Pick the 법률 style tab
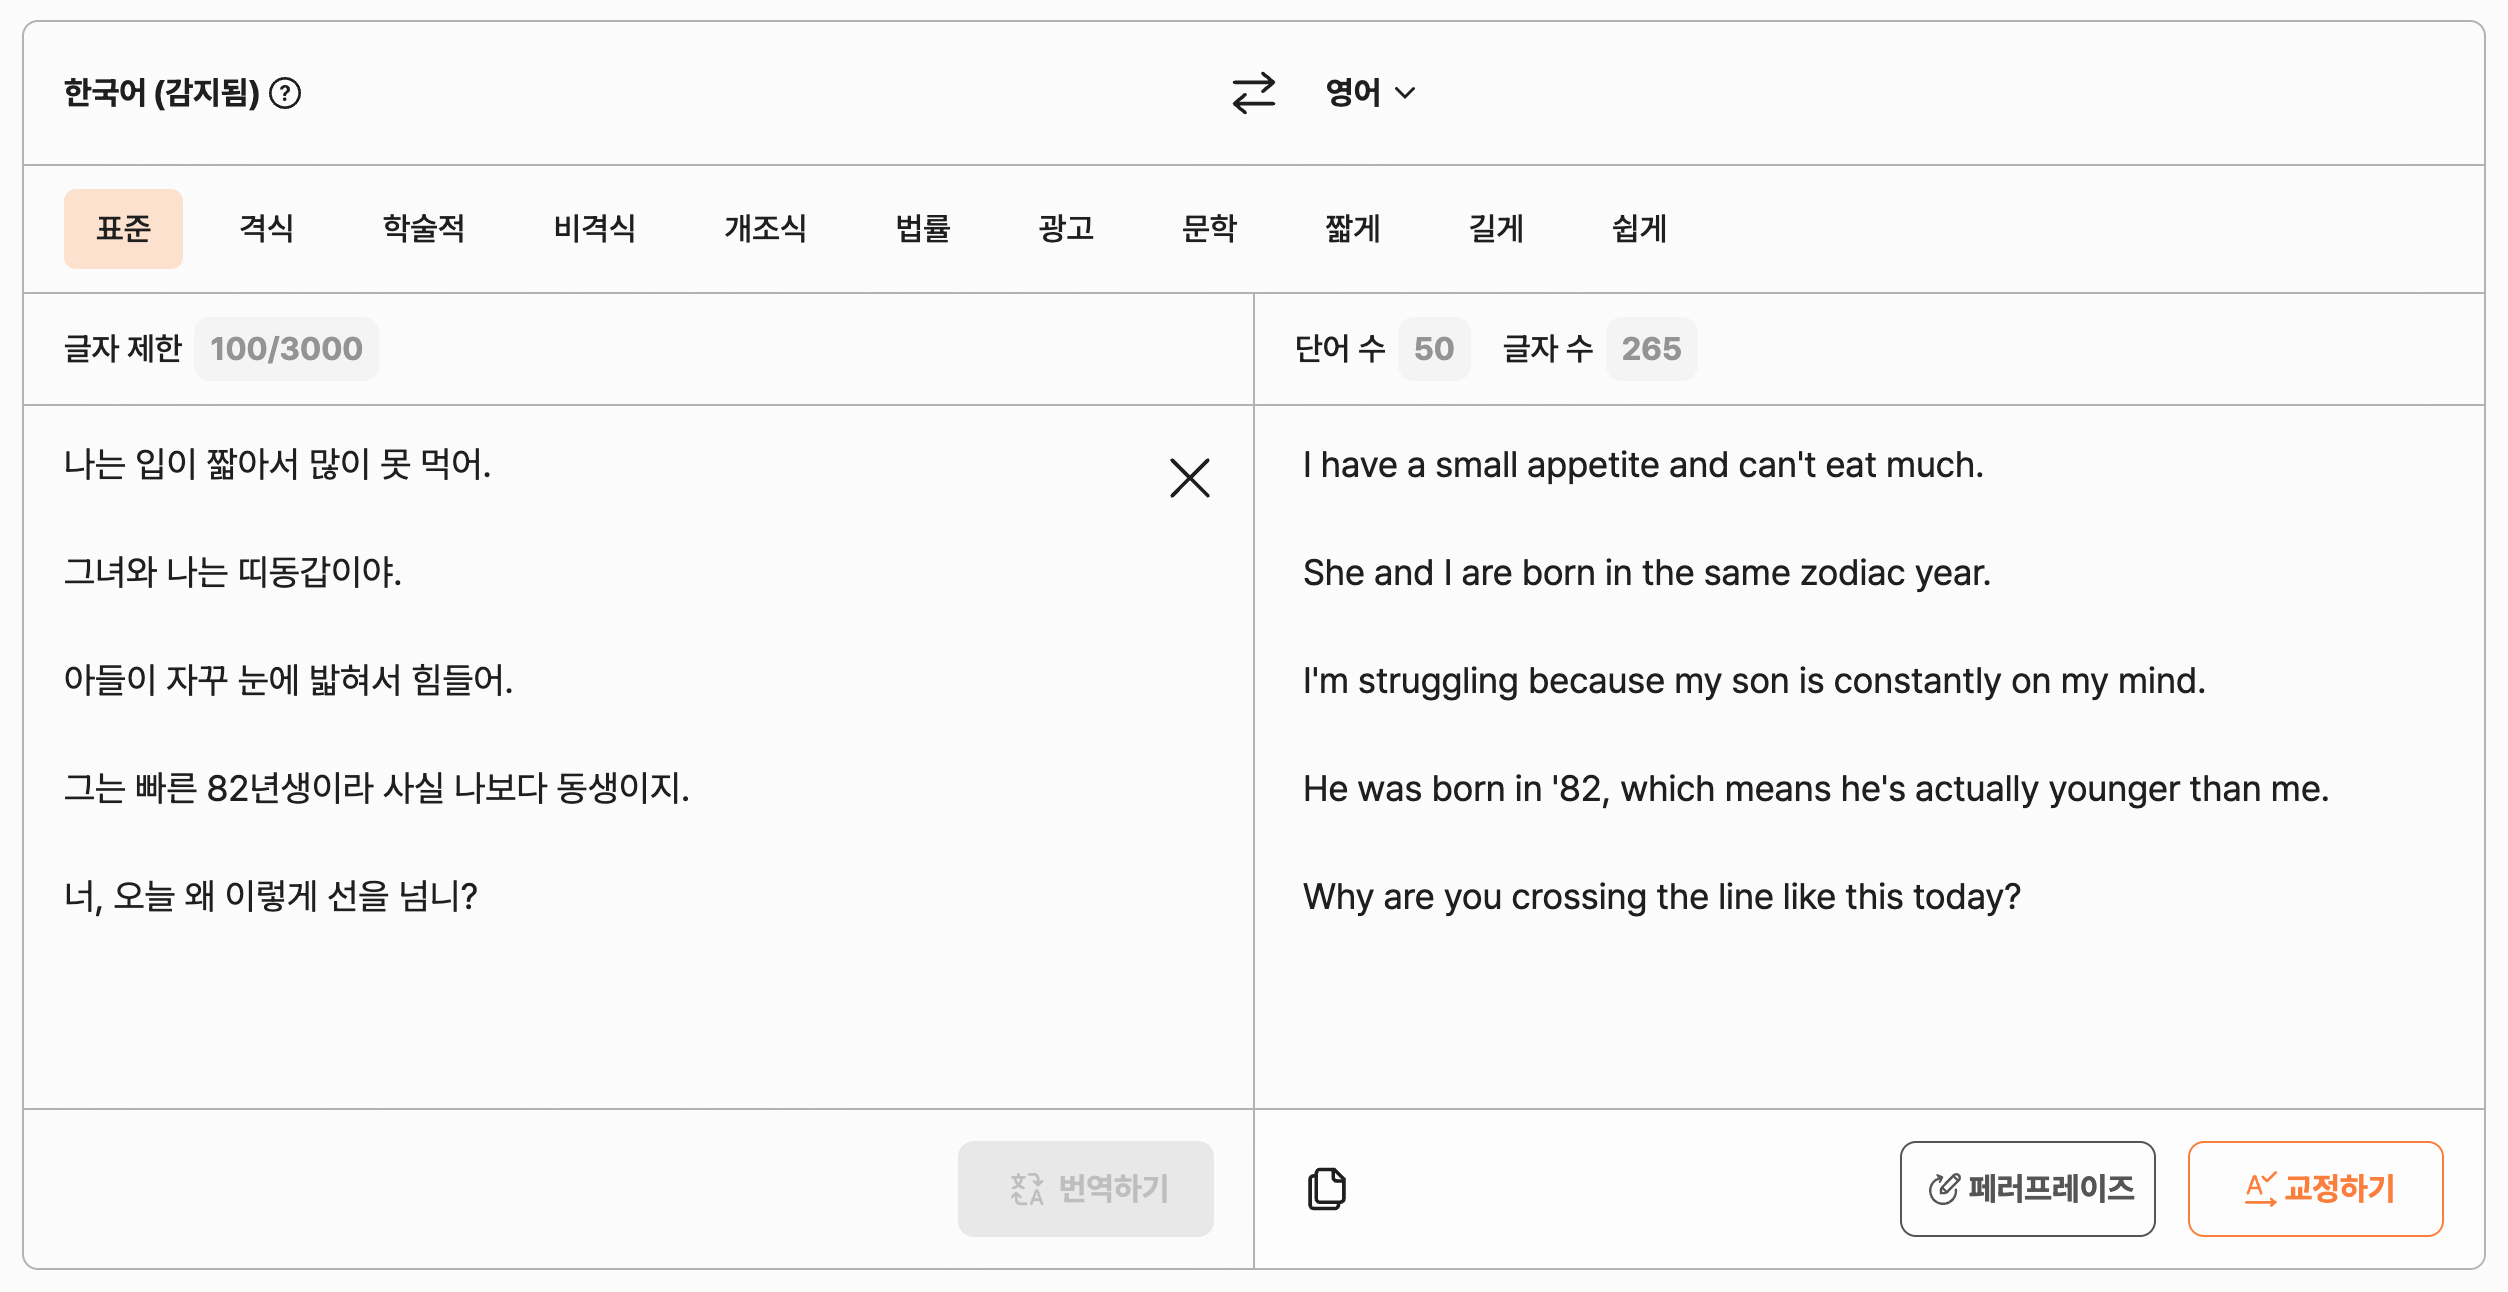2508x1292 pixels. (x=922, y=229)
